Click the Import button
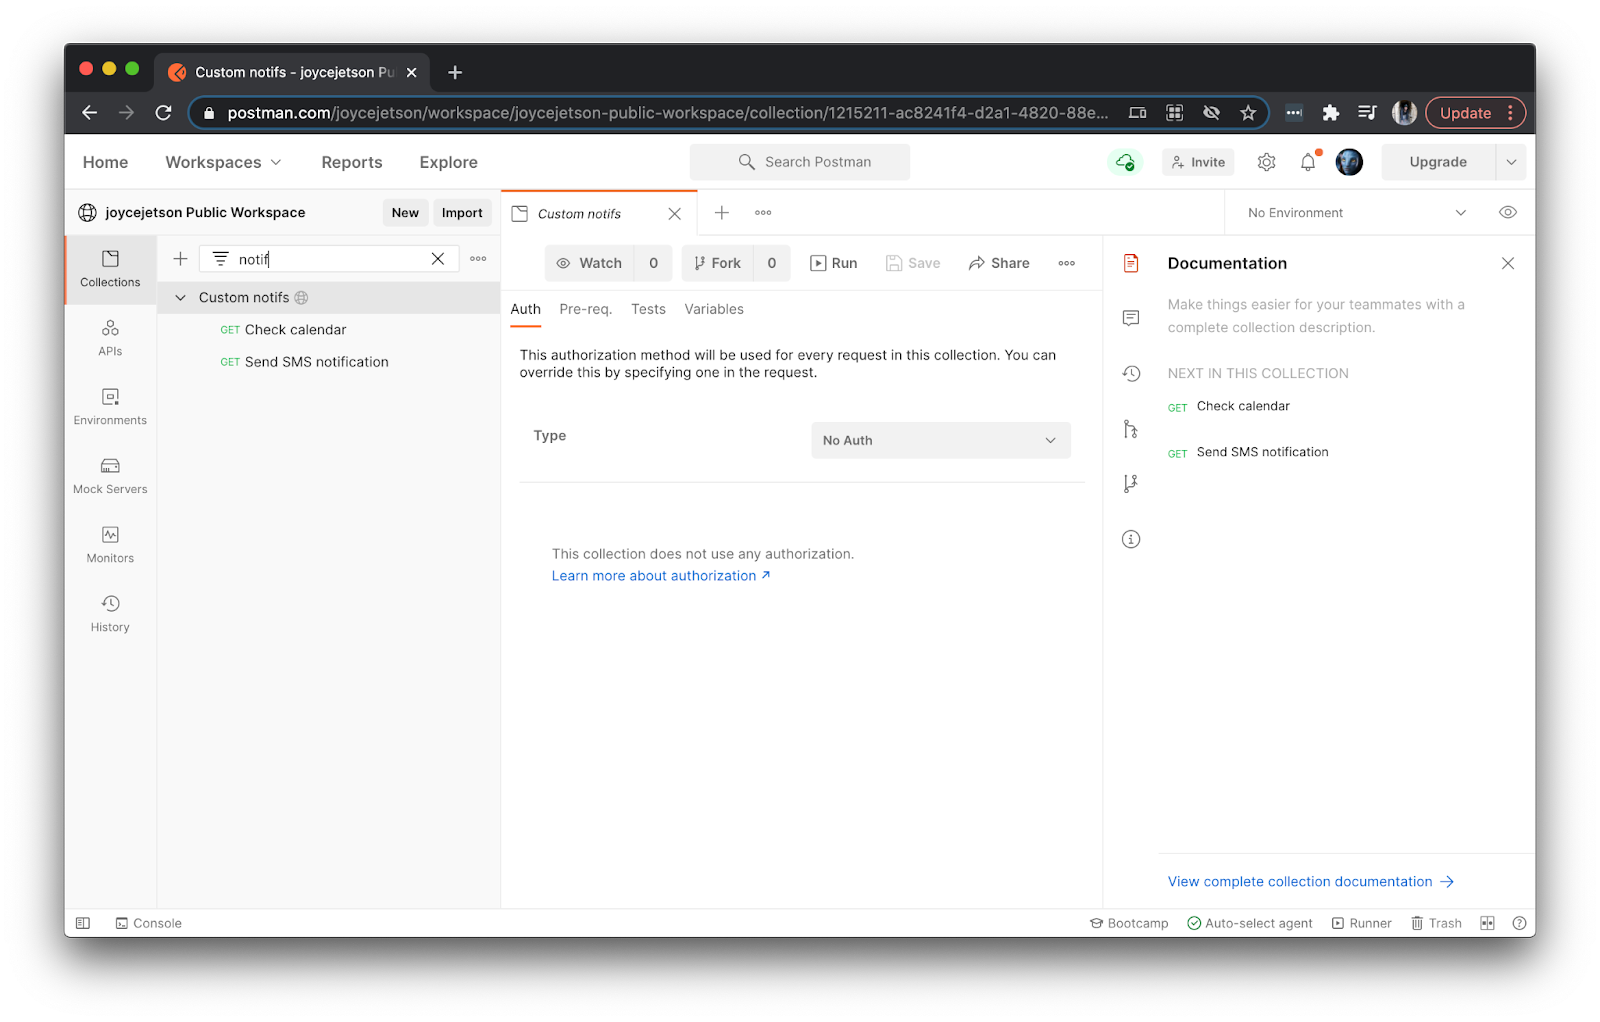Image resolution: width=1600 pixels, height=1022 pixels. pos(462,212)
